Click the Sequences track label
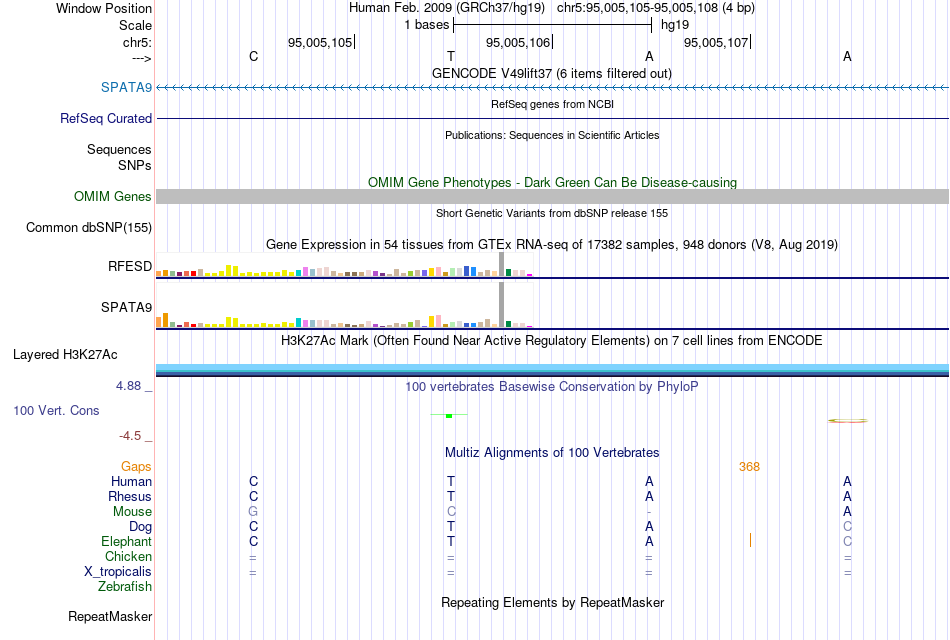Image resolution: width=950 pixels, height=640 pixels. point(119,149)
